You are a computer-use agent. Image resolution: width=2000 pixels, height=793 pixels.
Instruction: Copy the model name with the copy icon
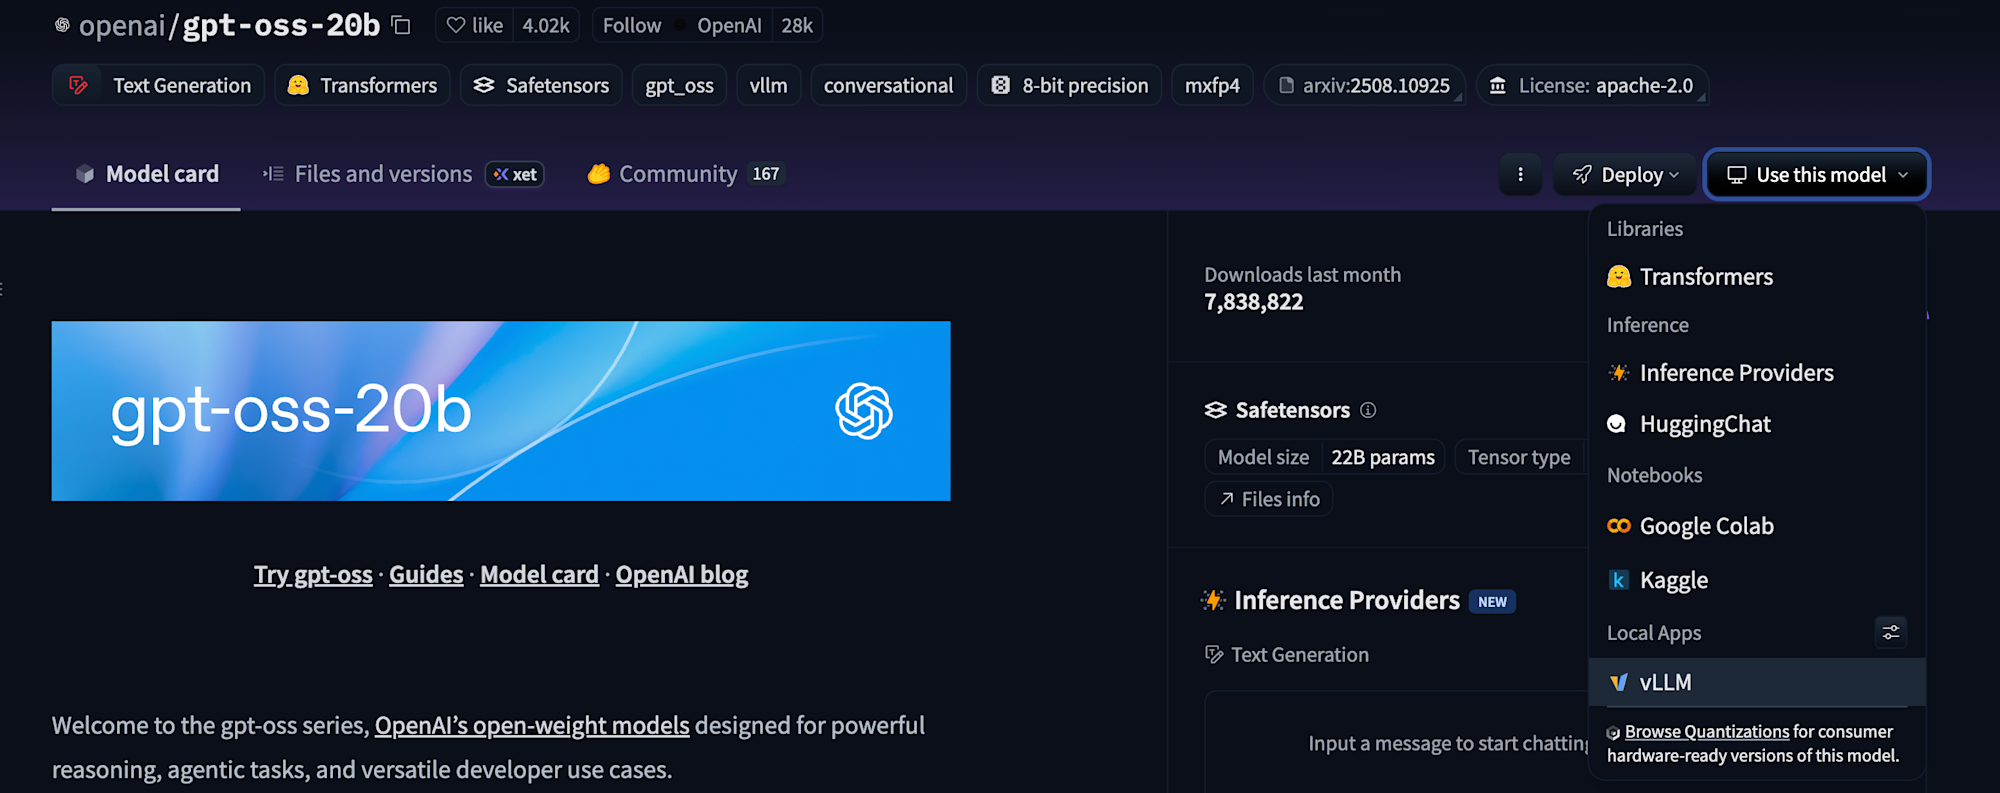click(x=401, y=25)
